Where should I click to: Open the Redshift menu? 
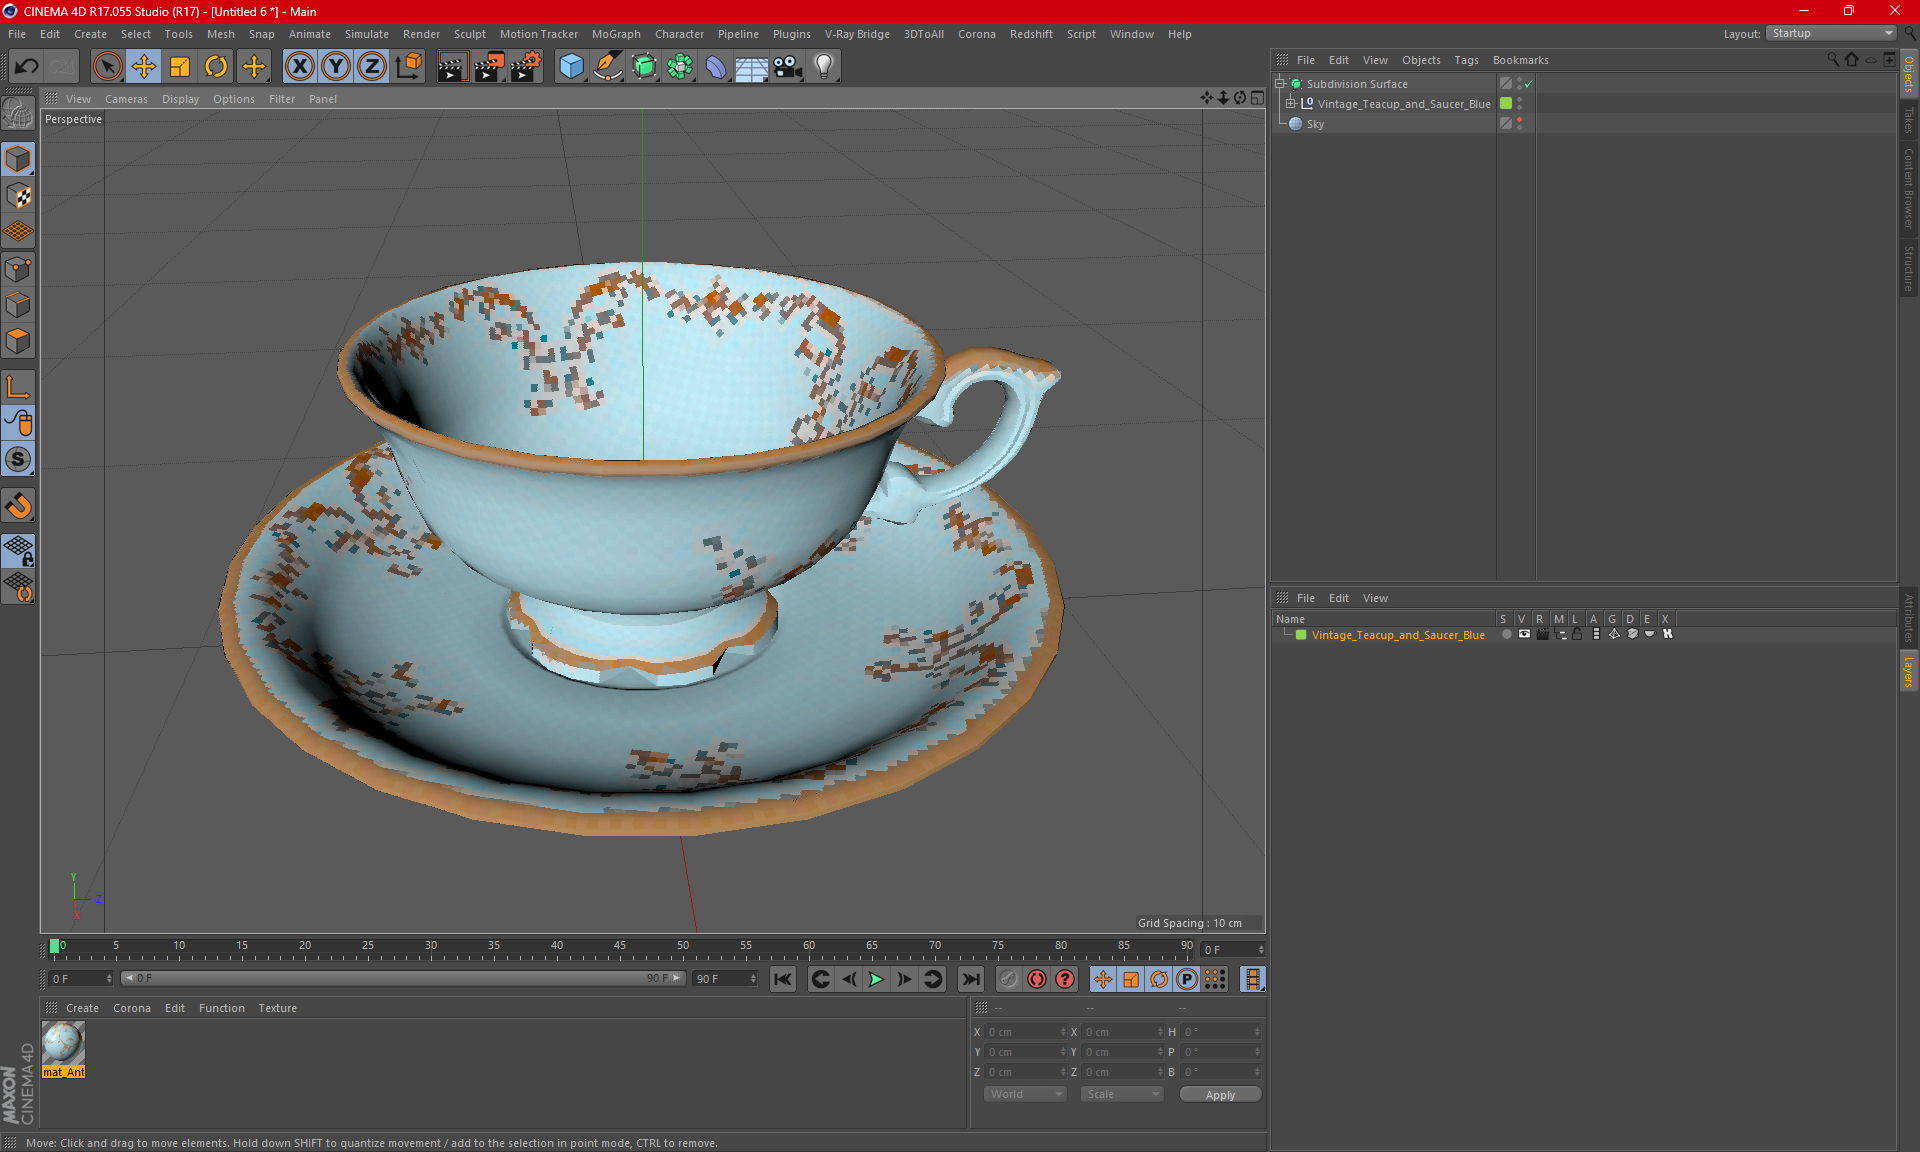[1031, 34]
